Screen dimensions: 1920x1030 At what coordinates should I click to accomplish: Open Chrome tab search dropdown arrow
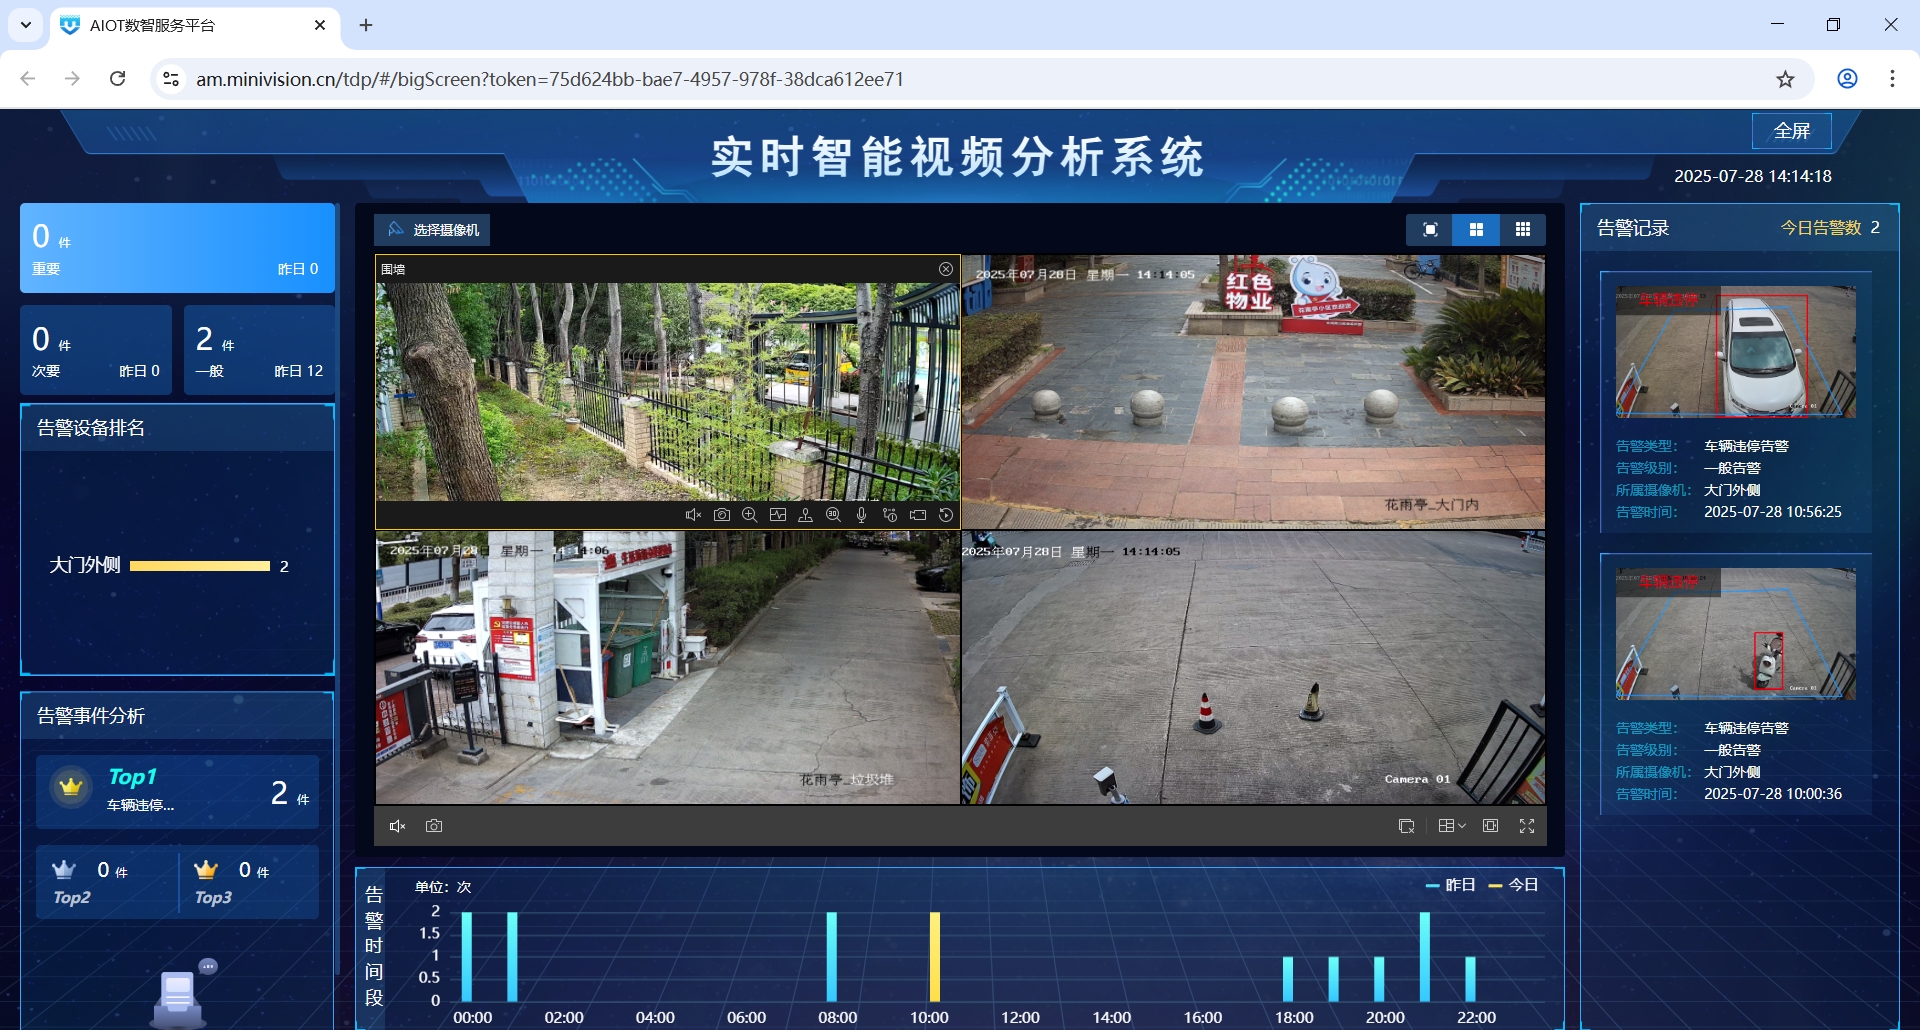tap(26, 25)
